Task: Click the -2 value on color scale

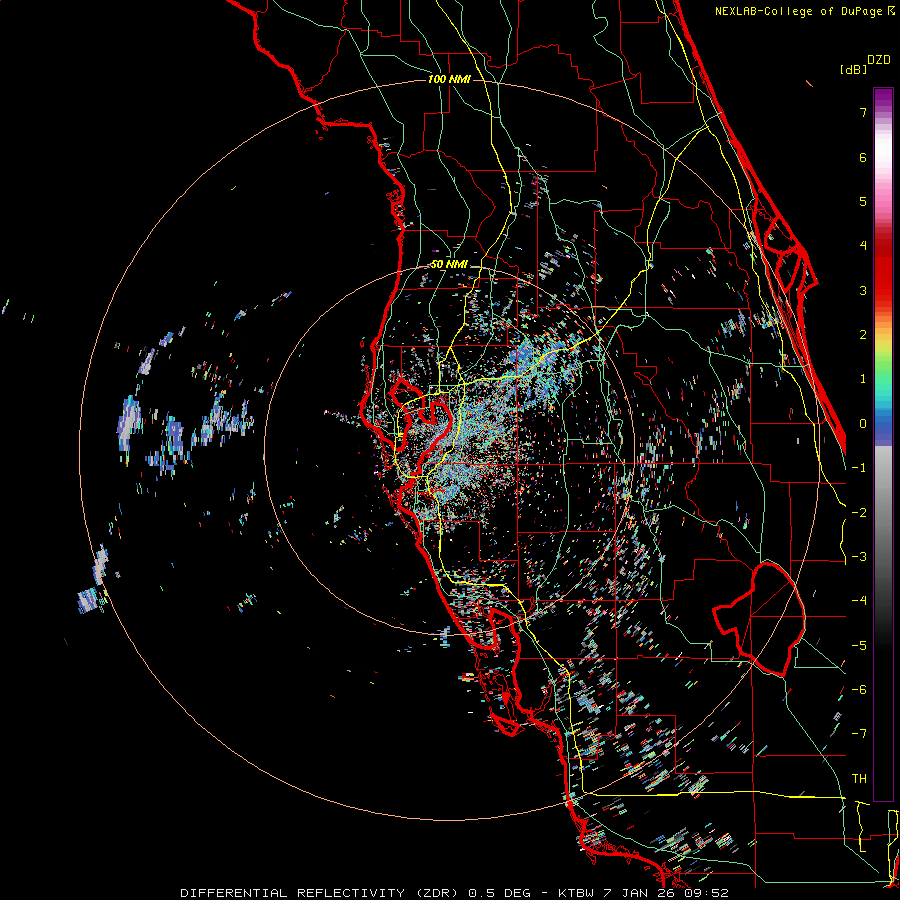Action: (x=859, y=513)
